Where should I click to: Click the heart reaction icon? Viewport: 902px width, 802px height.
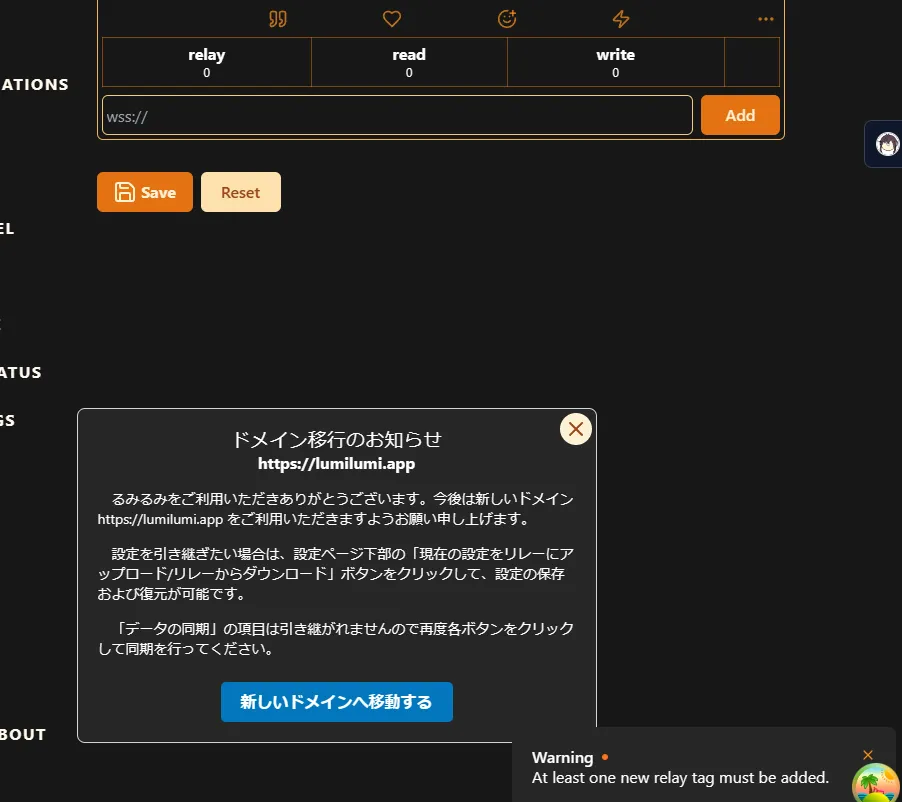(392, 19)
